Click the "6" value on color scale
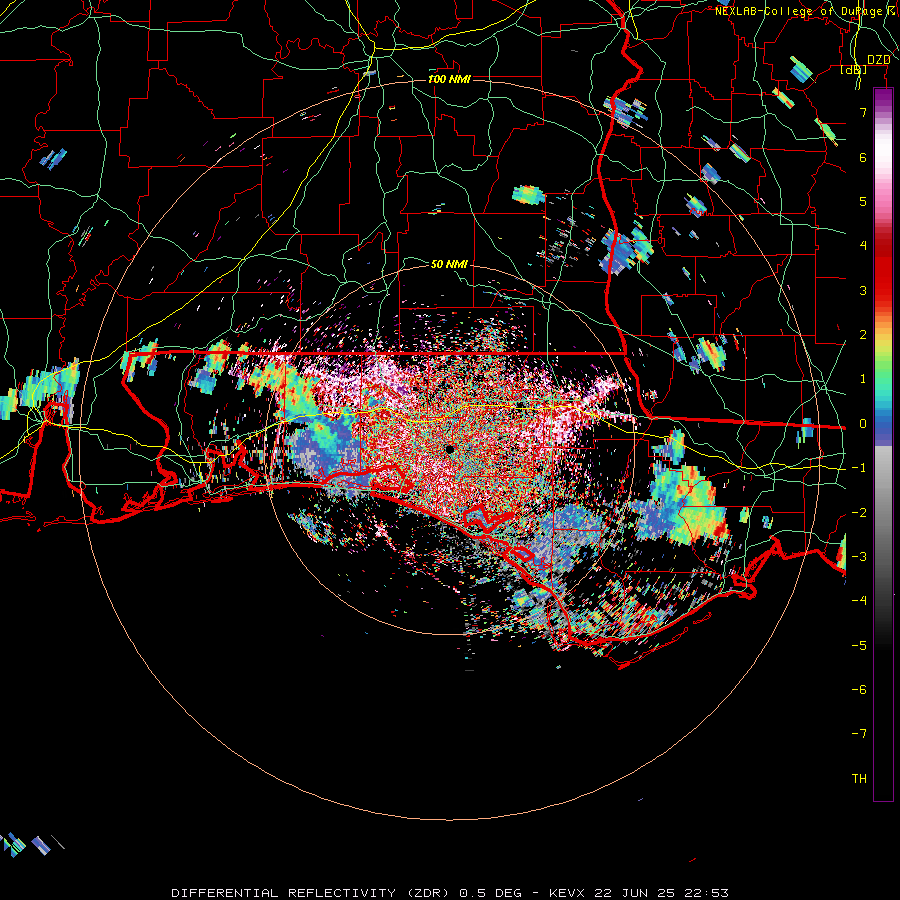The width and height of the screenshot is (900, 900). point(863,157)
